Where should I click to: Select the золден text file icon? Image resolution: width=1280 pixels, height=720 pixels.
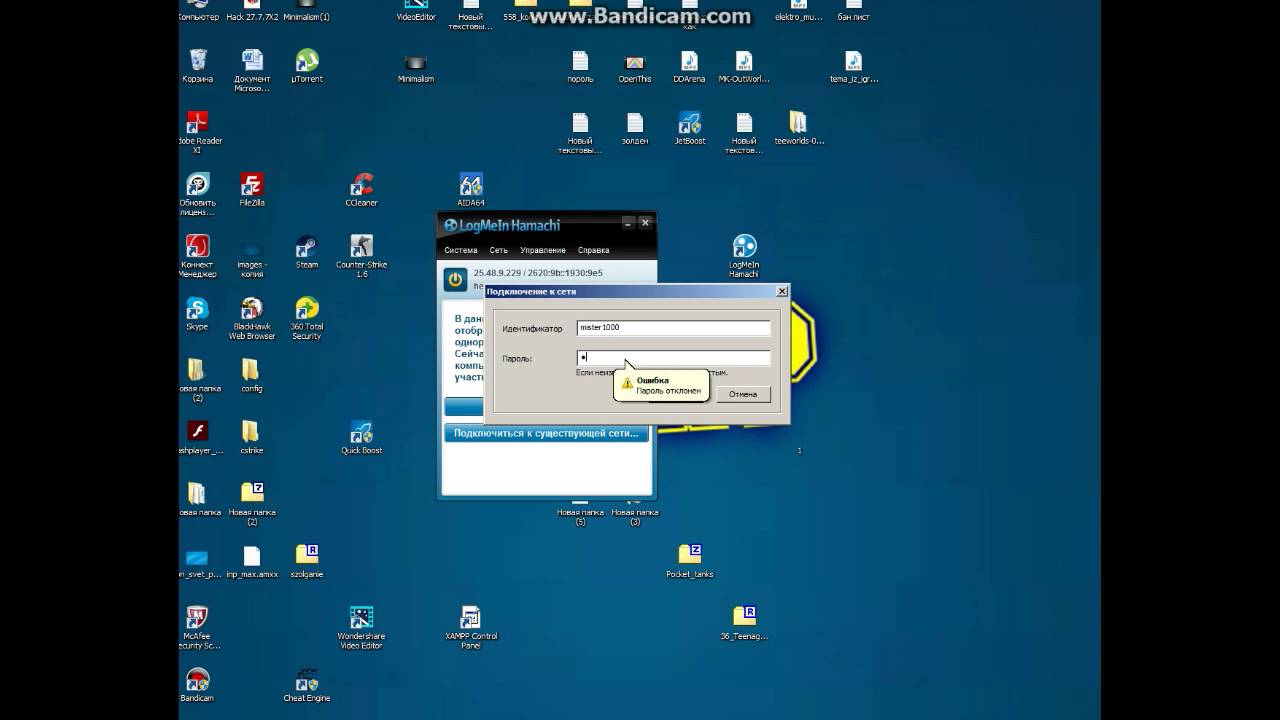[x=635, y=128]
